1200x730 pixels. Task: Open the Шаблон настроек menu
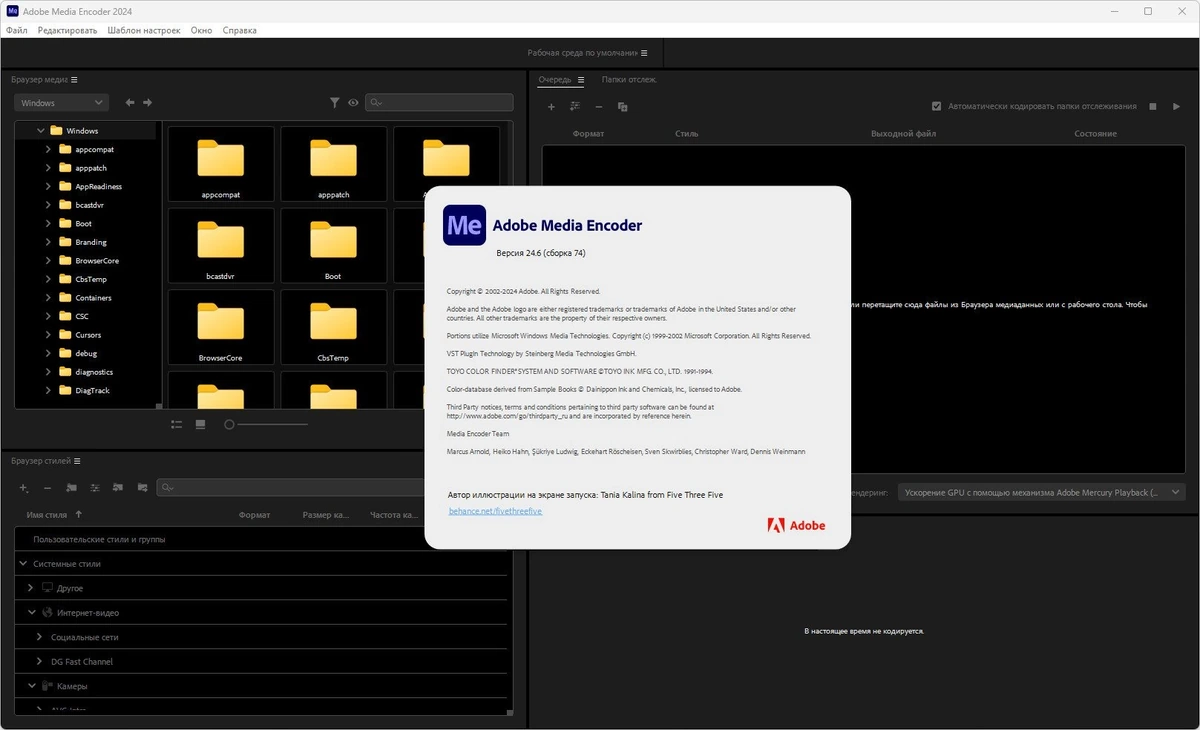coord(144,30)
